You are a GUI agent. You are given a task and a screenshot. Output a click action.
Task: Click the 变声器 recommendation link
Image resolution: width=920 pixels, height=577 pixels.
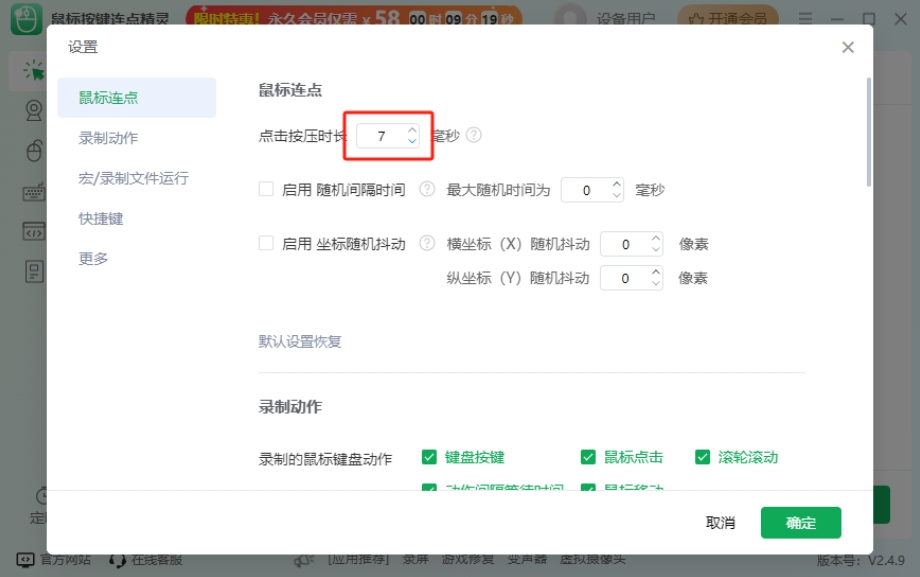(x=527, y=559)
